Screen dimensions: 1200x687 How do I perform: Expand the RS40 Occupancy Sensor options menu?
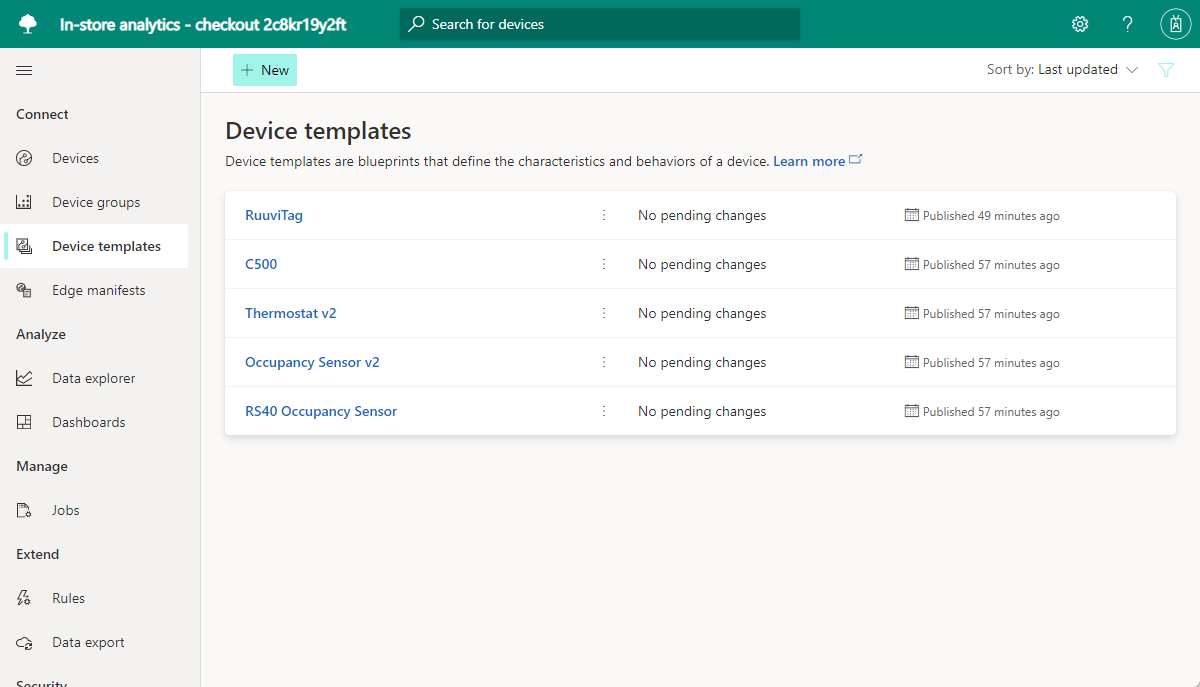tap(604, 411)
